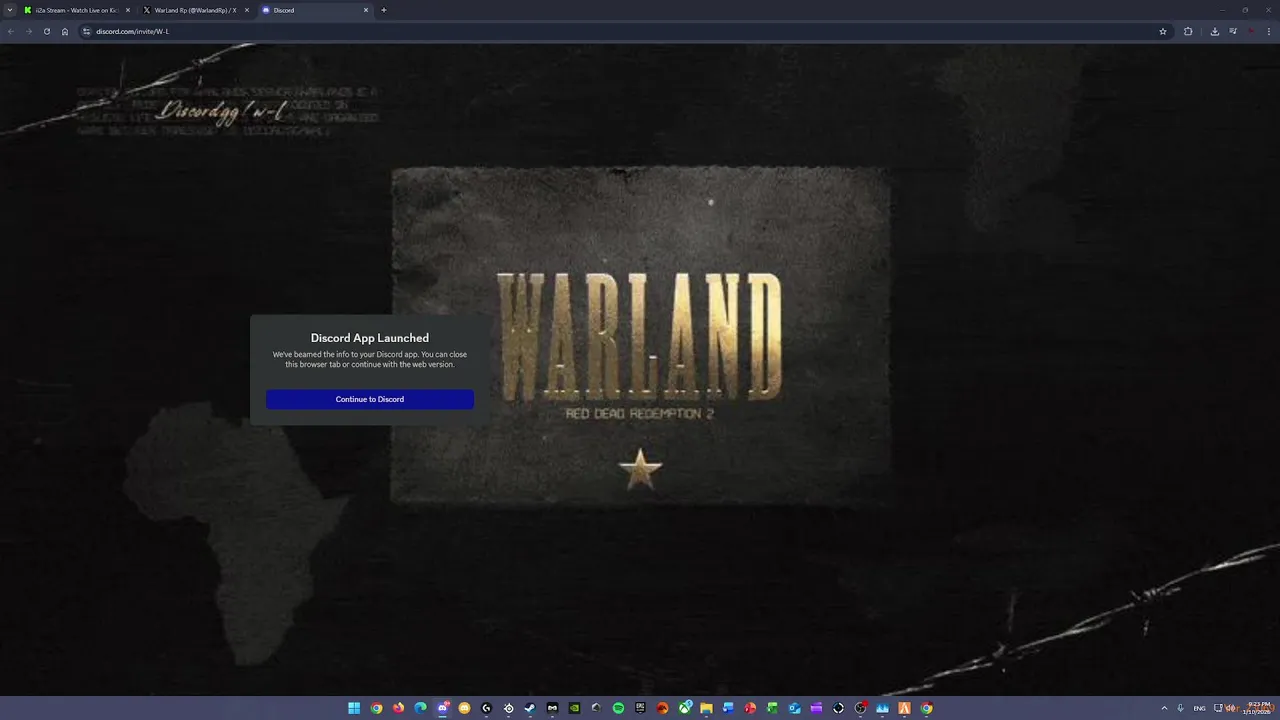This screenshot has width=1280, height=720.
Task: Switch the ENG input language
Action: (1200, 708)
